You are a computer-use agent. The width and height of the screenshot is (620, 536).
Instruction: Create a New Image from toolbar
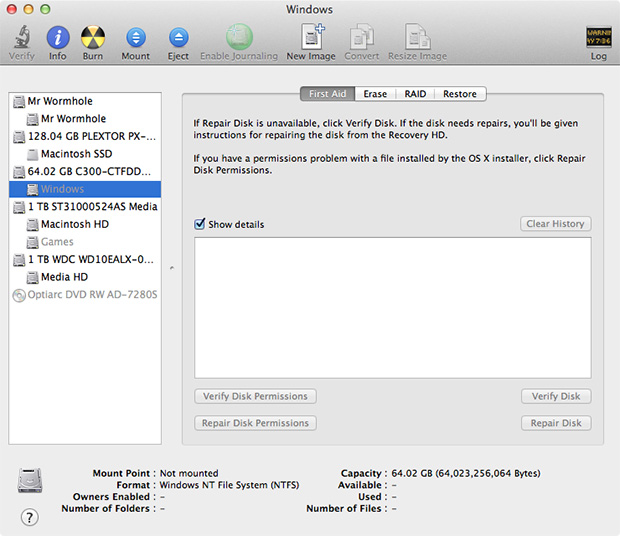pyautogui.click(x=311, y=36)
